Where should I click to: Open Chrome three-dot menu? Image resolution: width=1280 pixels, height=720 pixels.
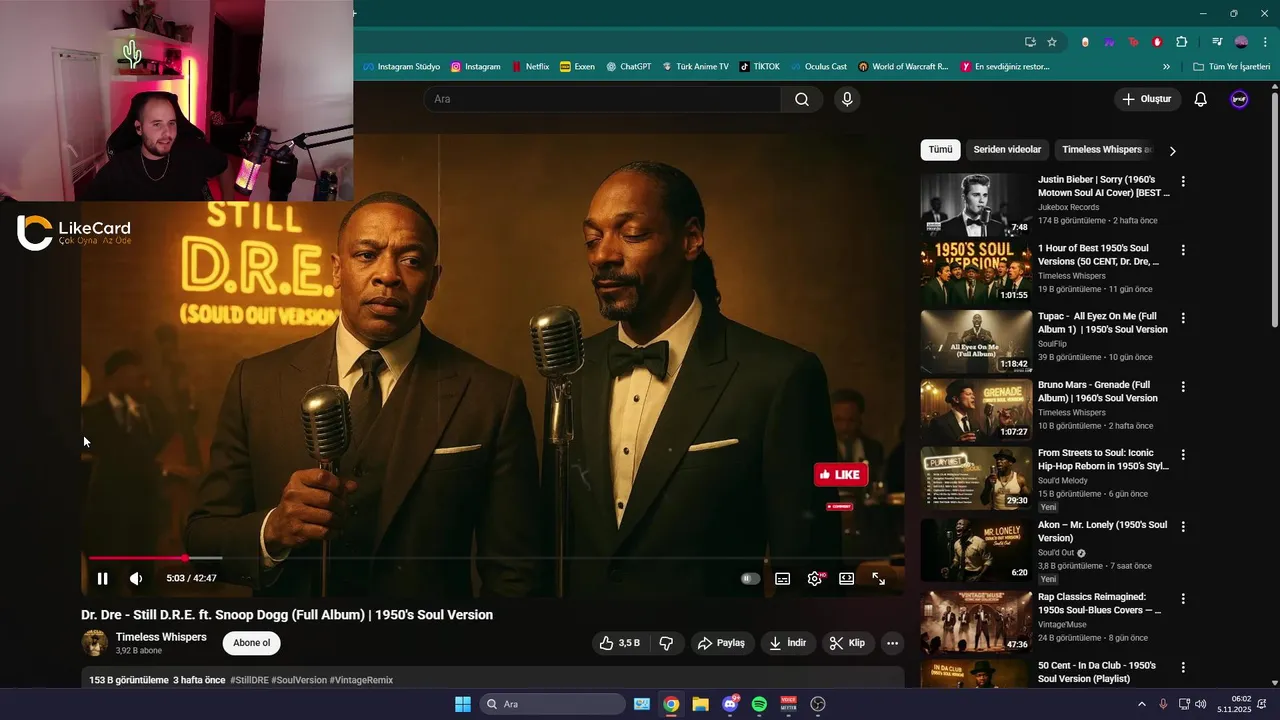(x=1264, y=42)
